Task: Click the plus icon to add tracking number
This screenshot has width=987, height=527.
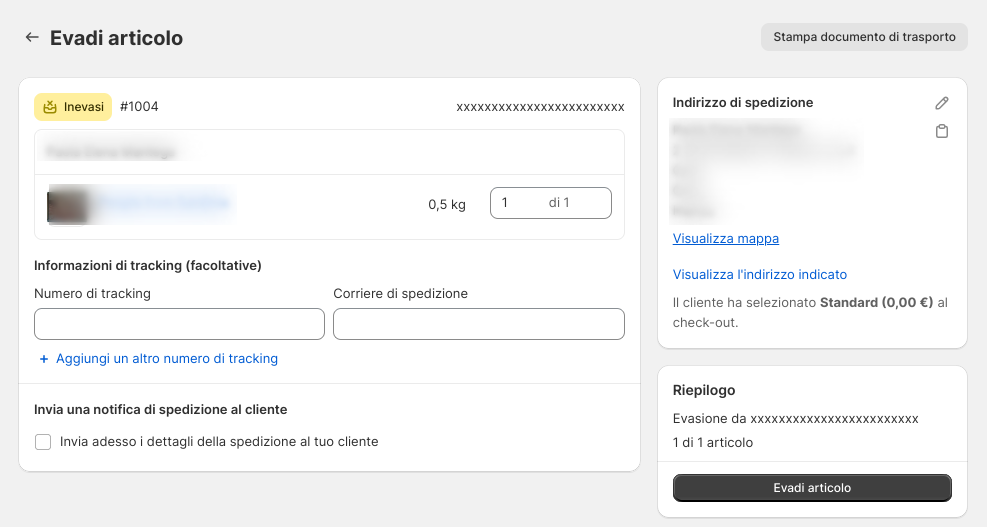Action: click(43, 359)
